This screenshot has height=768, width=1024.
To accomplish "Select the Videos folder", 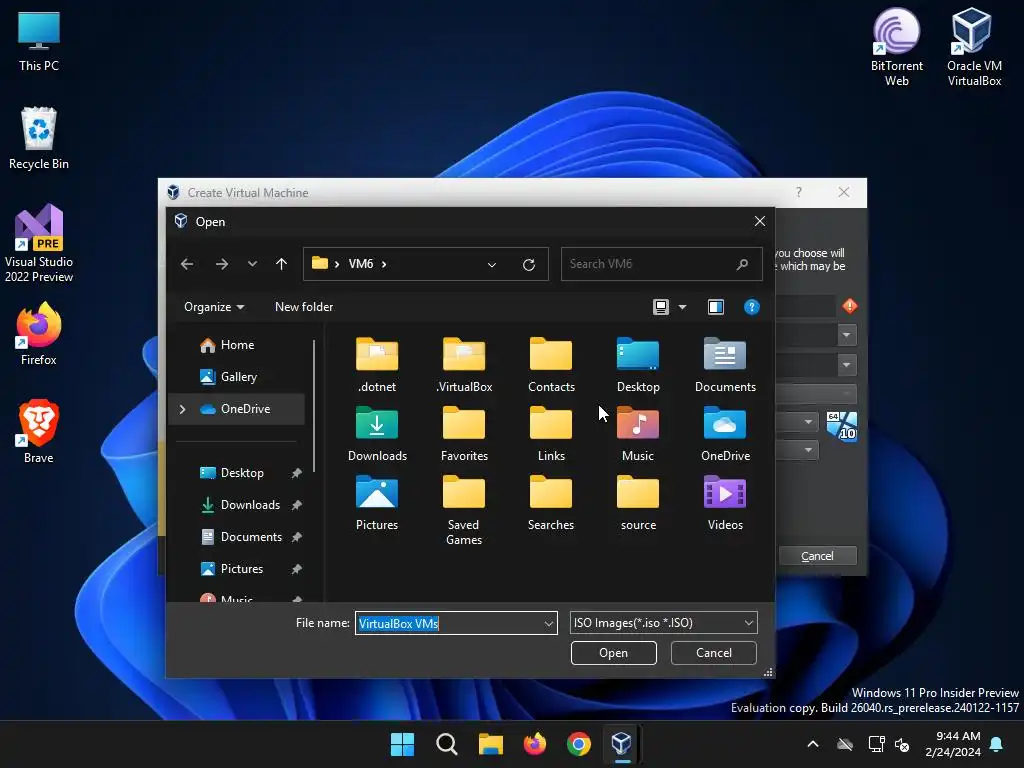I will click(725, 504).
